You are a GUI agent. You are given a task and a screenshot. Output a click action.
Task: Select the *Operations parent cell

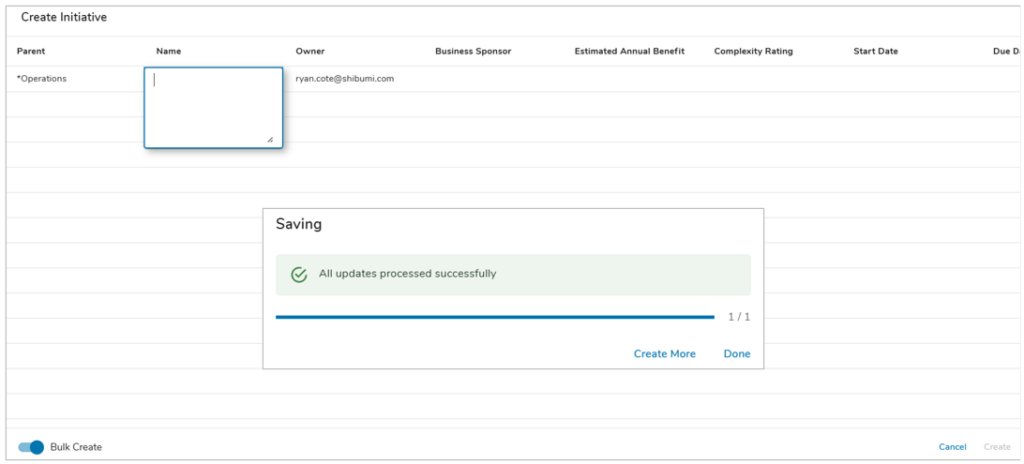tap(42, 78)
